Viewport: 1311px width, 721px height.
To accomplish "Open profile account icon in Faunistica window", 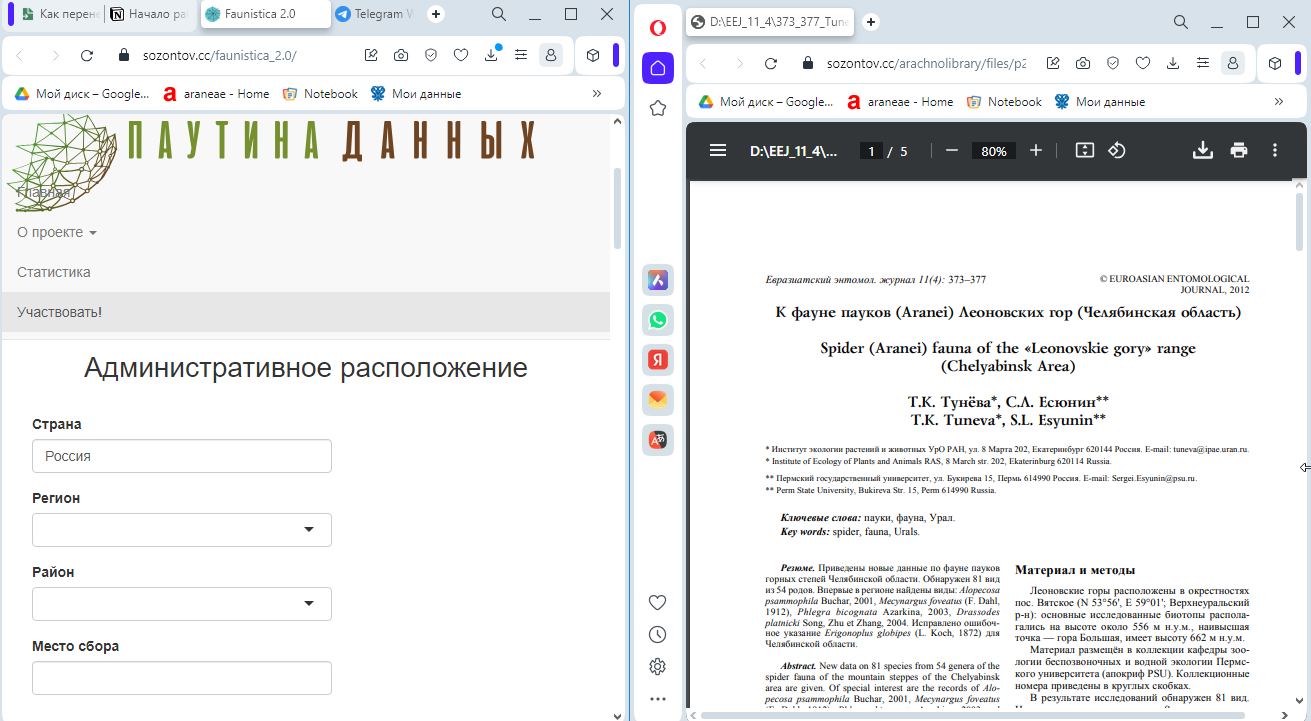I will (x=550, y=56).
